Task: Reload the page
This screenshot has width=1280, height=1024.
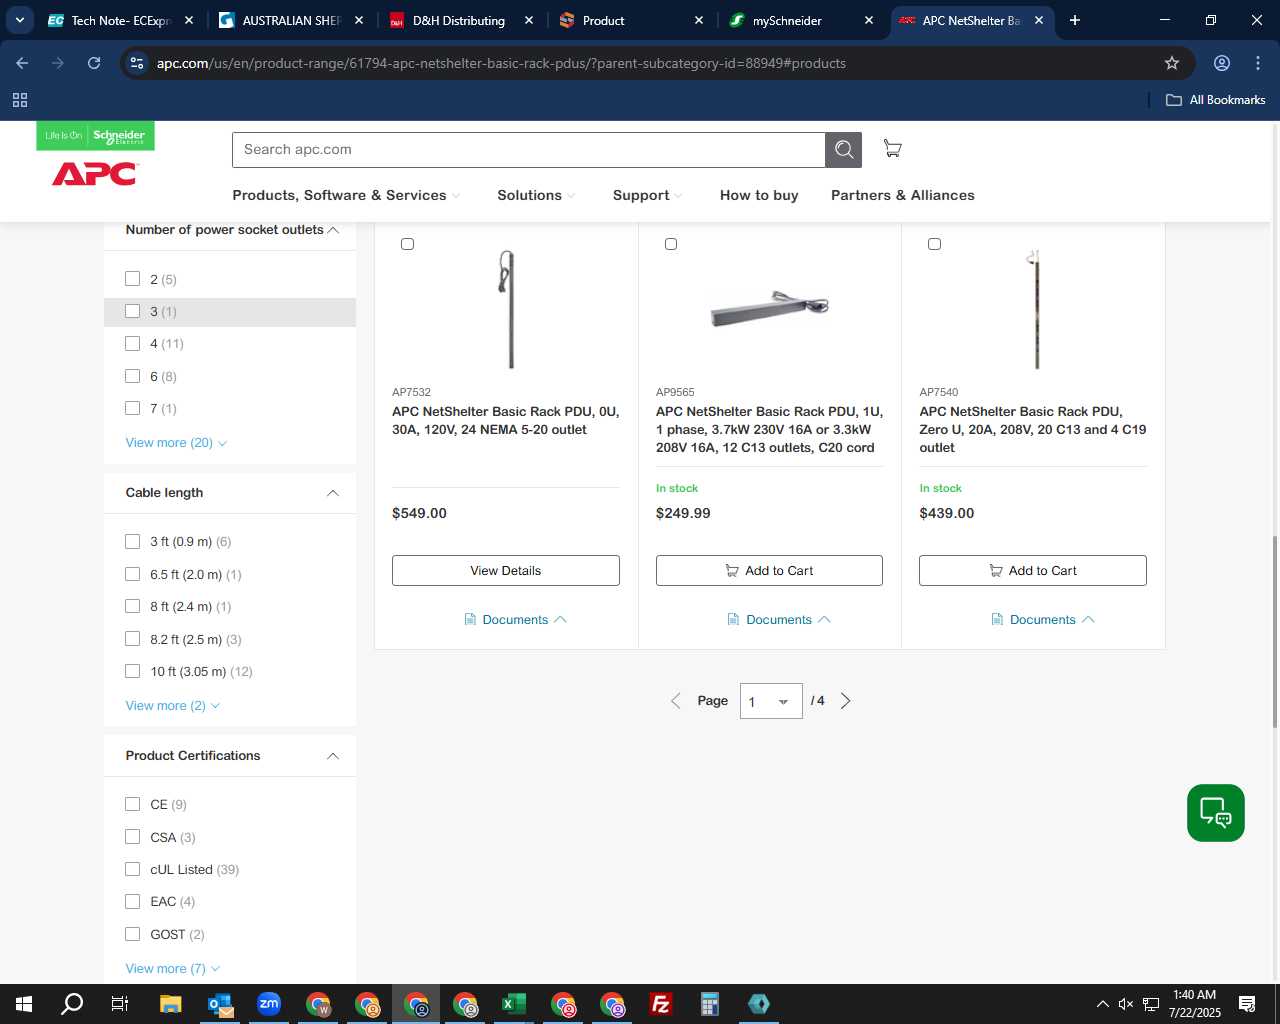Action: [94, 63]
